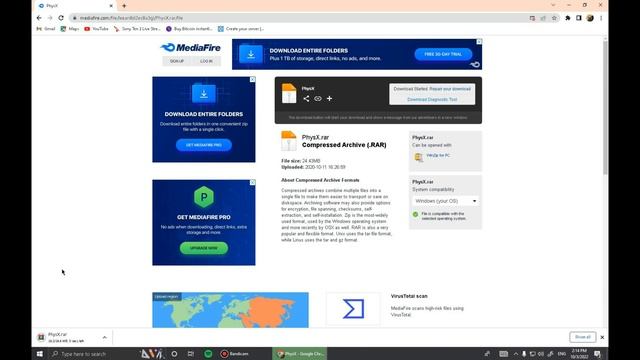The height and width of the screenshot is (360, 640).
Task: Click Repair your download link
Action: pos(450,89)
